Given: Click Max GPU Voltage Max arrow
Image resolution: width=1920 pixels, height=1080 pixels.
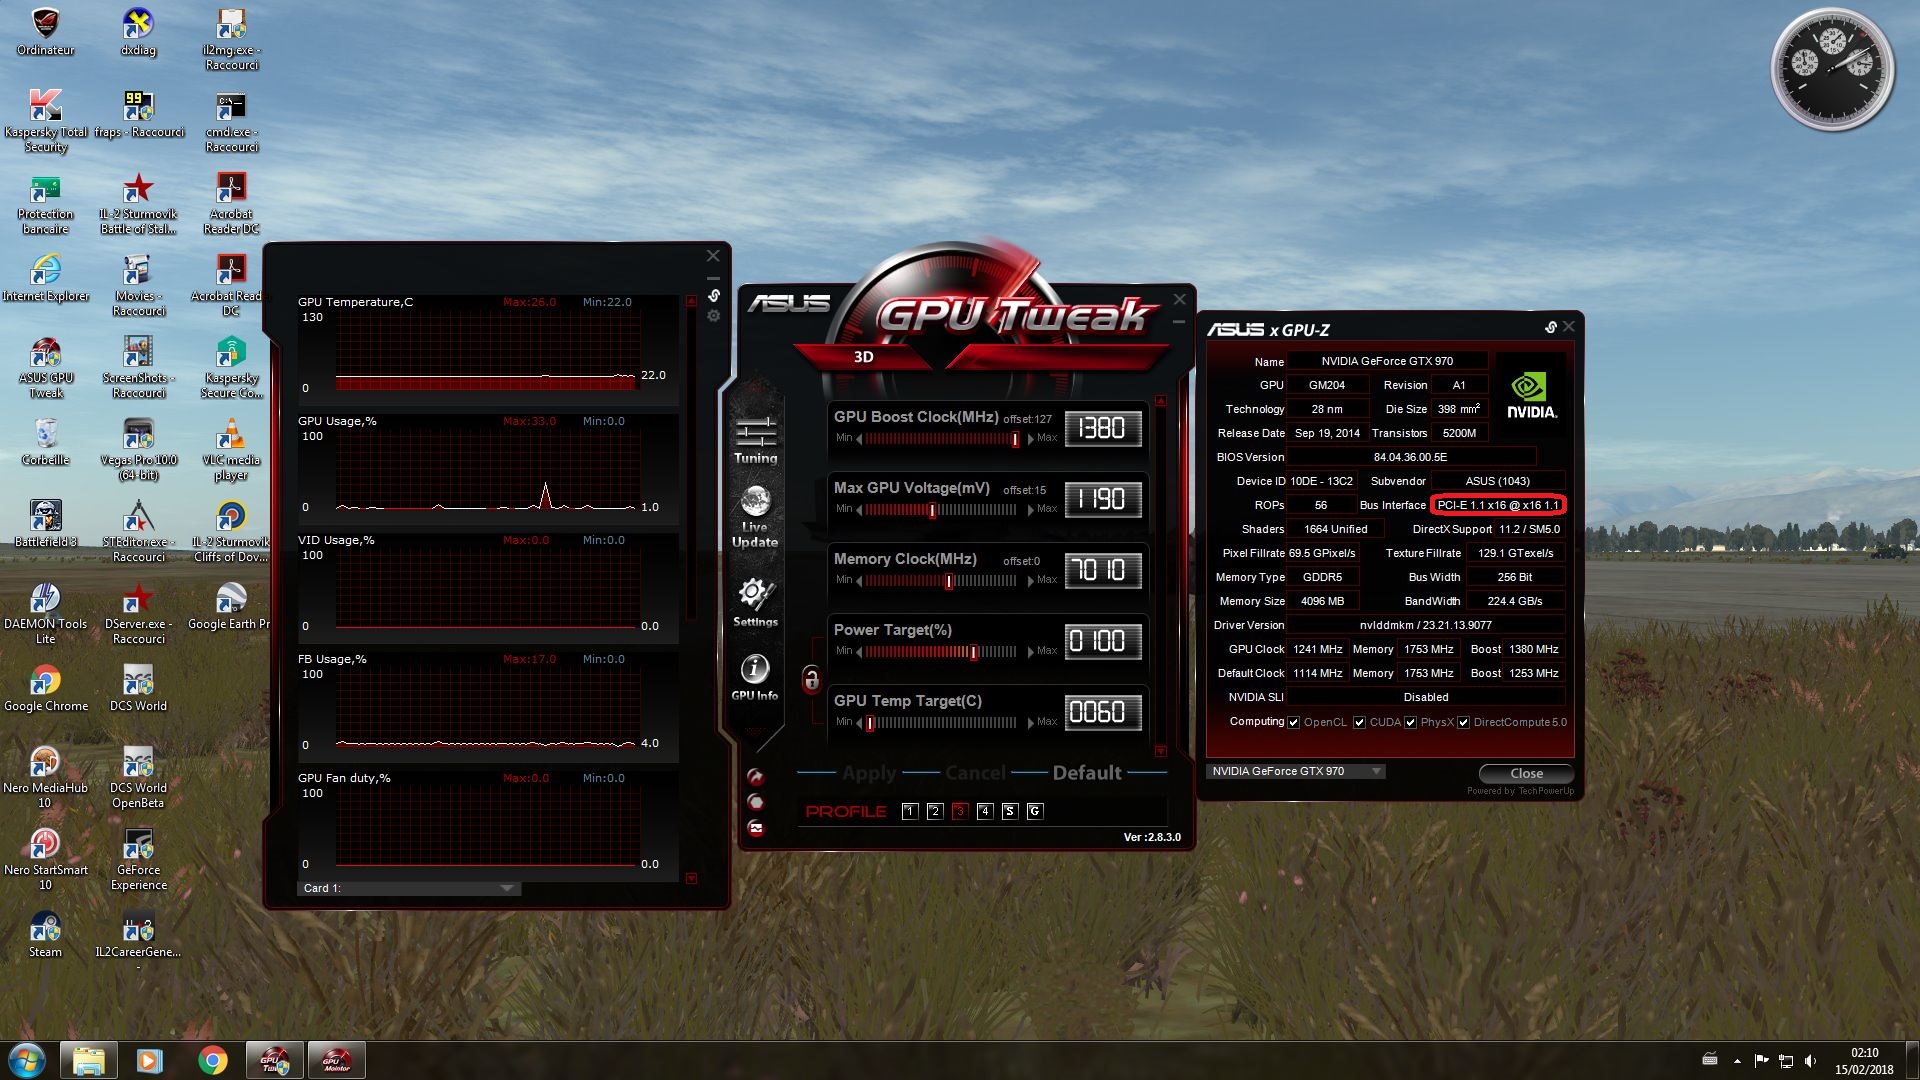Looking at the screenshot, I should coord(1031,510).
